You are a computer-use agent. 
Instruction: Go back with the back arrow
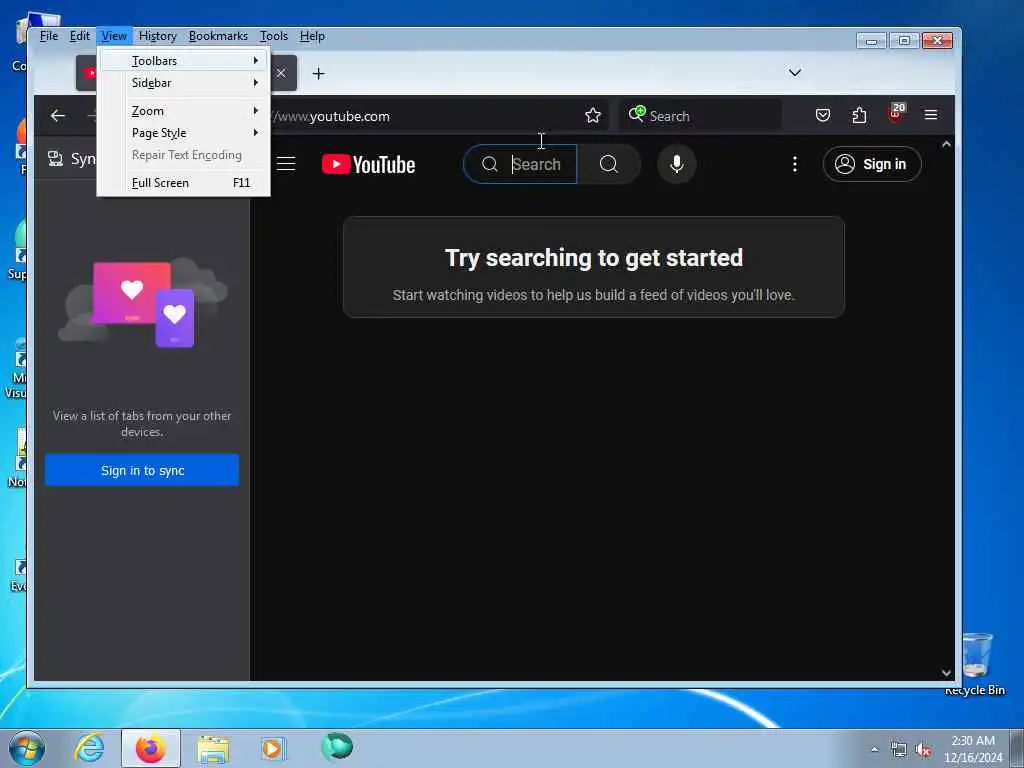(58, 116)
